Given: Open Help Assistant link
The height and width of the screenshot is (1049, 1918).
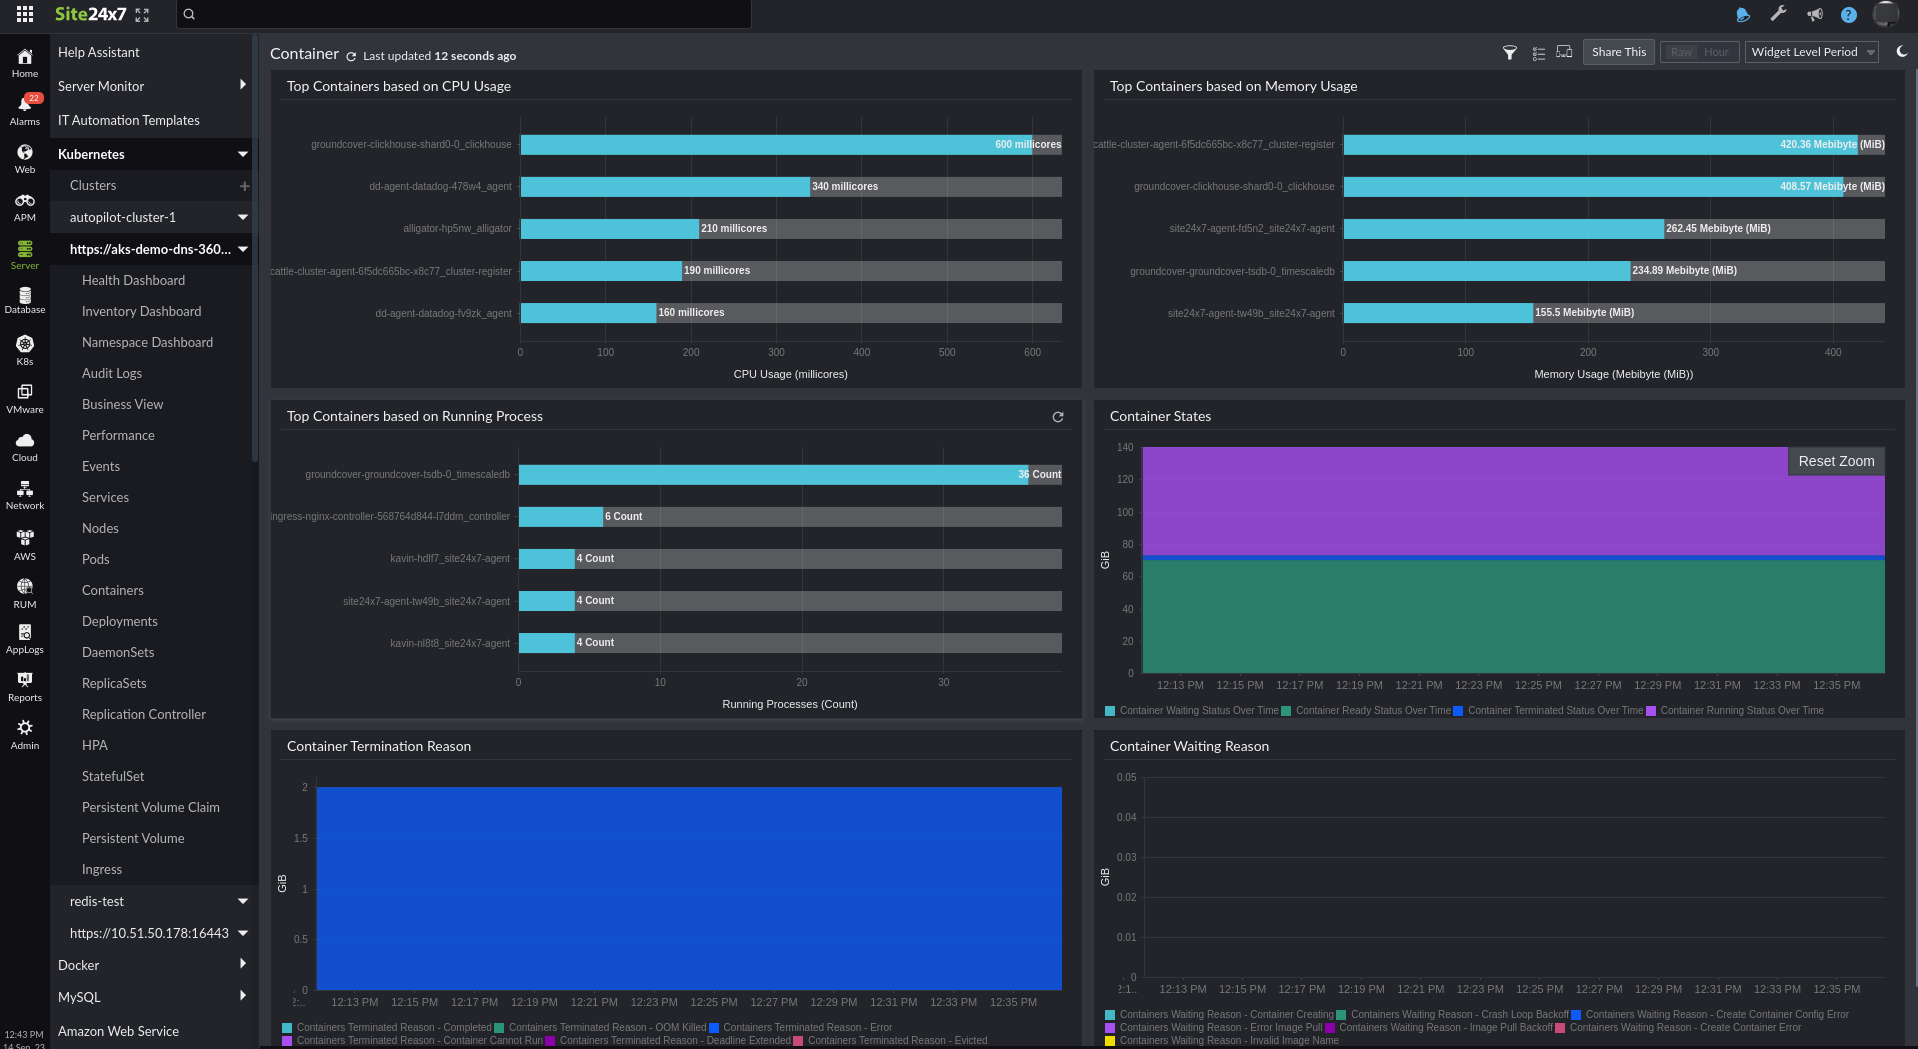Looking at the screenshot, I should (99, 53).
